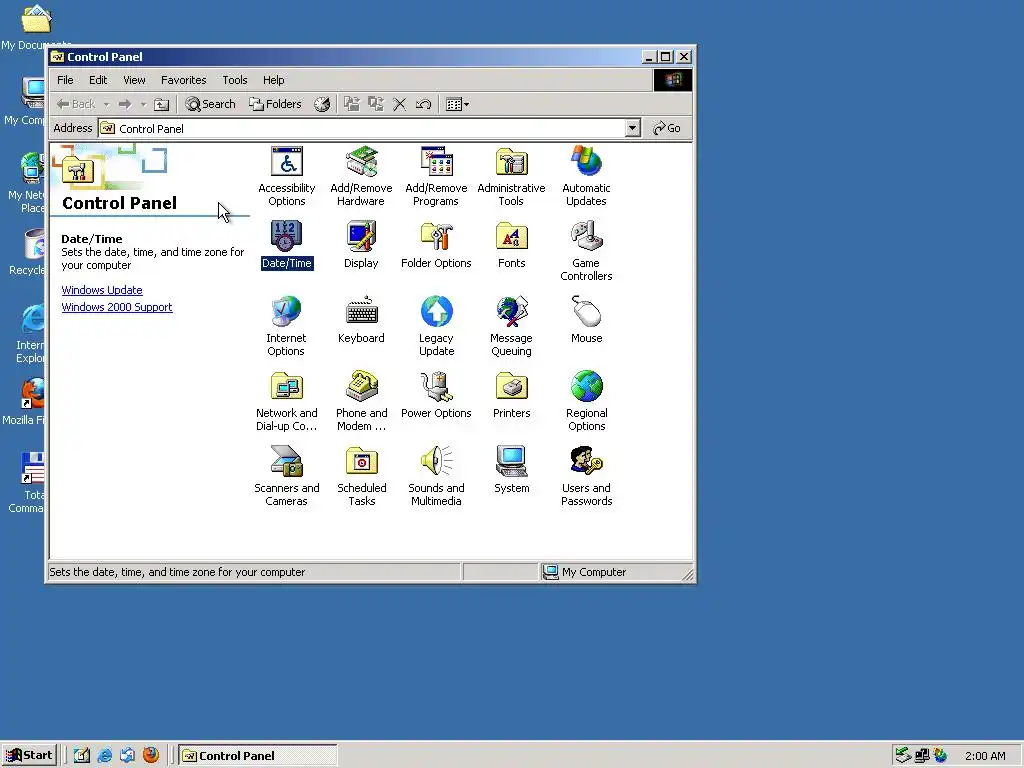The height and width of the screenshot is (768, 1024).
Task: Expand the Back history dropdown arrow
Action: [x=106, y=104]
